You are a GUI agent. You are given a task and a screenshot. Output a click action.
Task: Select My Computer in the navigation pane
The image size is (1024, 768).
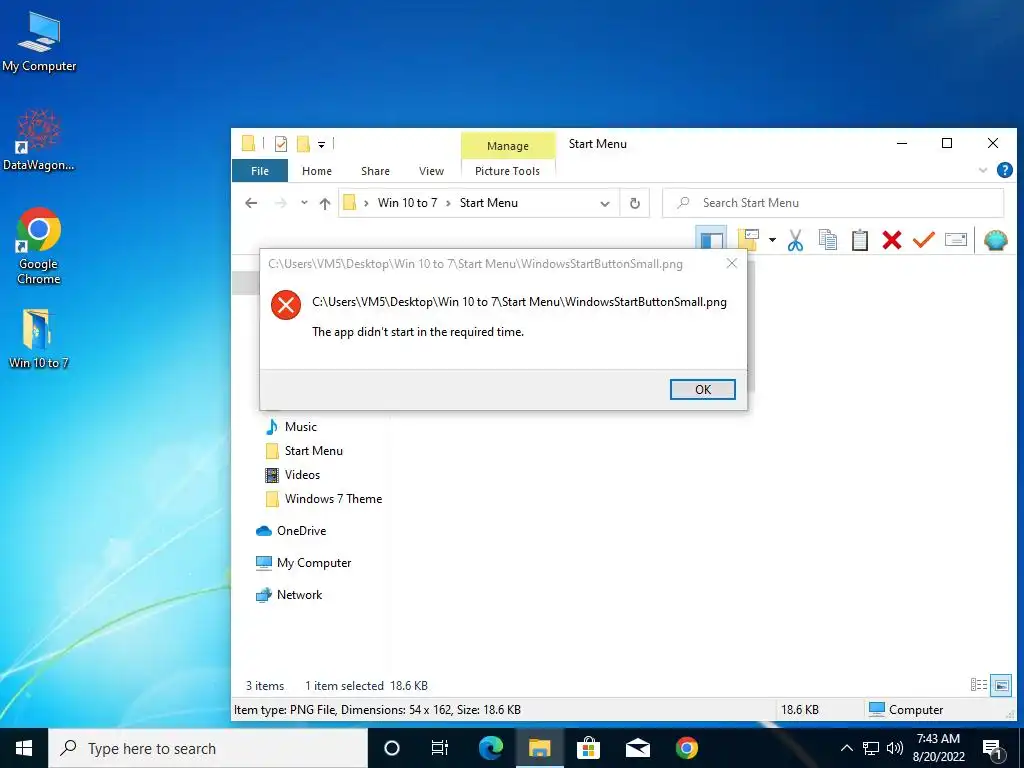tap(313, 563)
